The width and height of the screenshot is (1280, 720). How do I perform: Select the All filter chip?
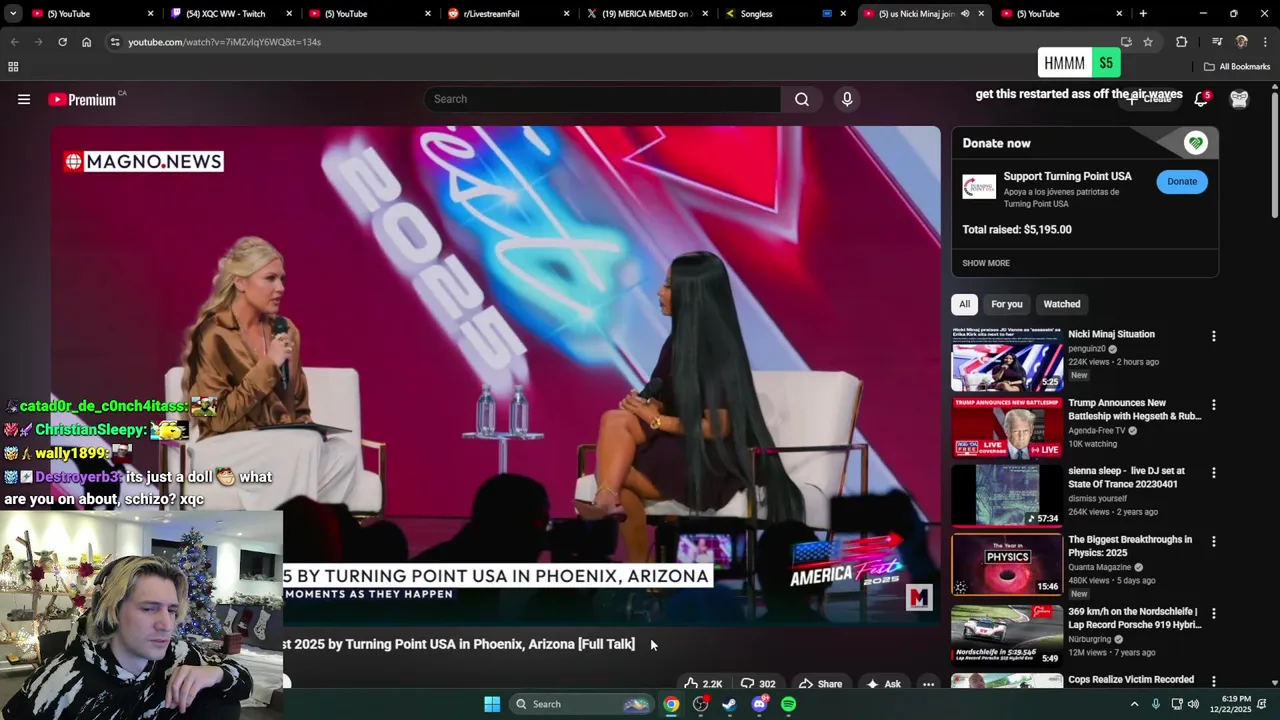[x=964, y=304]
